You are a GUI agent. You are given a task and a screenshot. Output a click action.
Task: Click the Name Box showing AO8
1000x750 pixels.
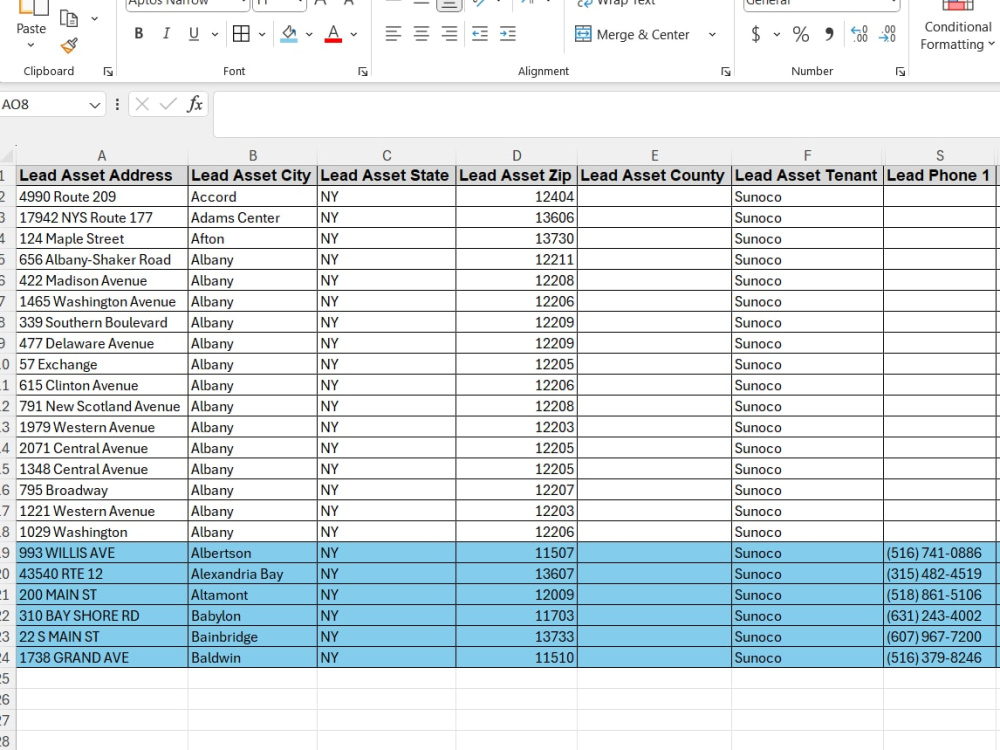coord(43,105)
